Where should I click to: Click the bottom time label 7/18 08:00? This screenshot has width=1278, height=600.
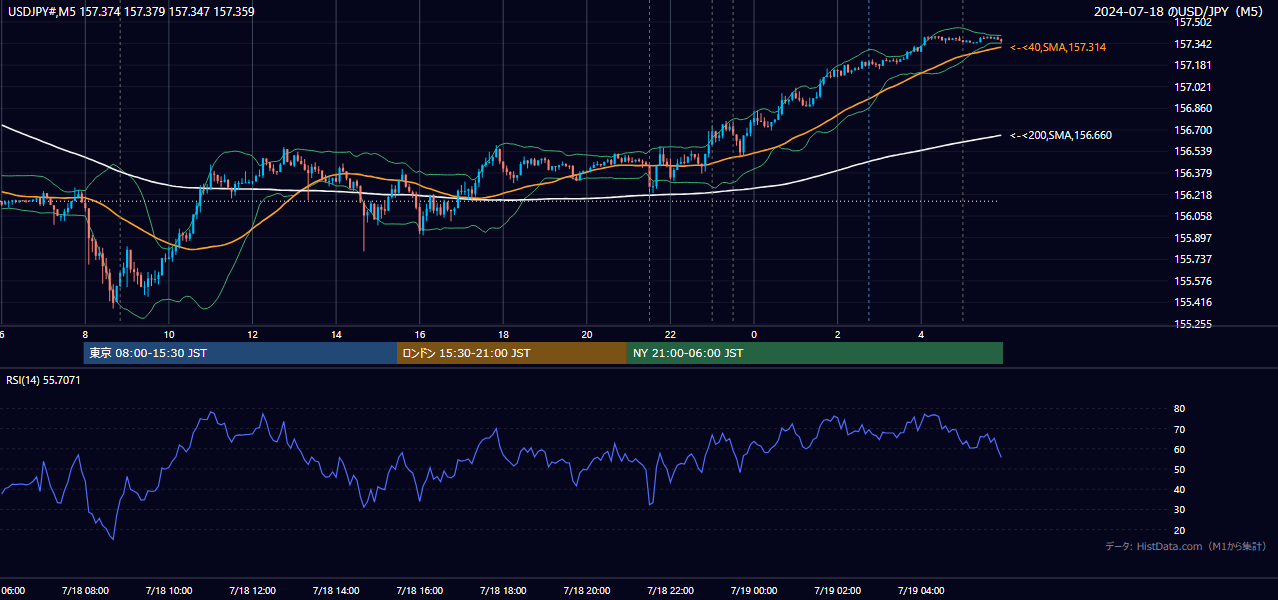[84, 590]
